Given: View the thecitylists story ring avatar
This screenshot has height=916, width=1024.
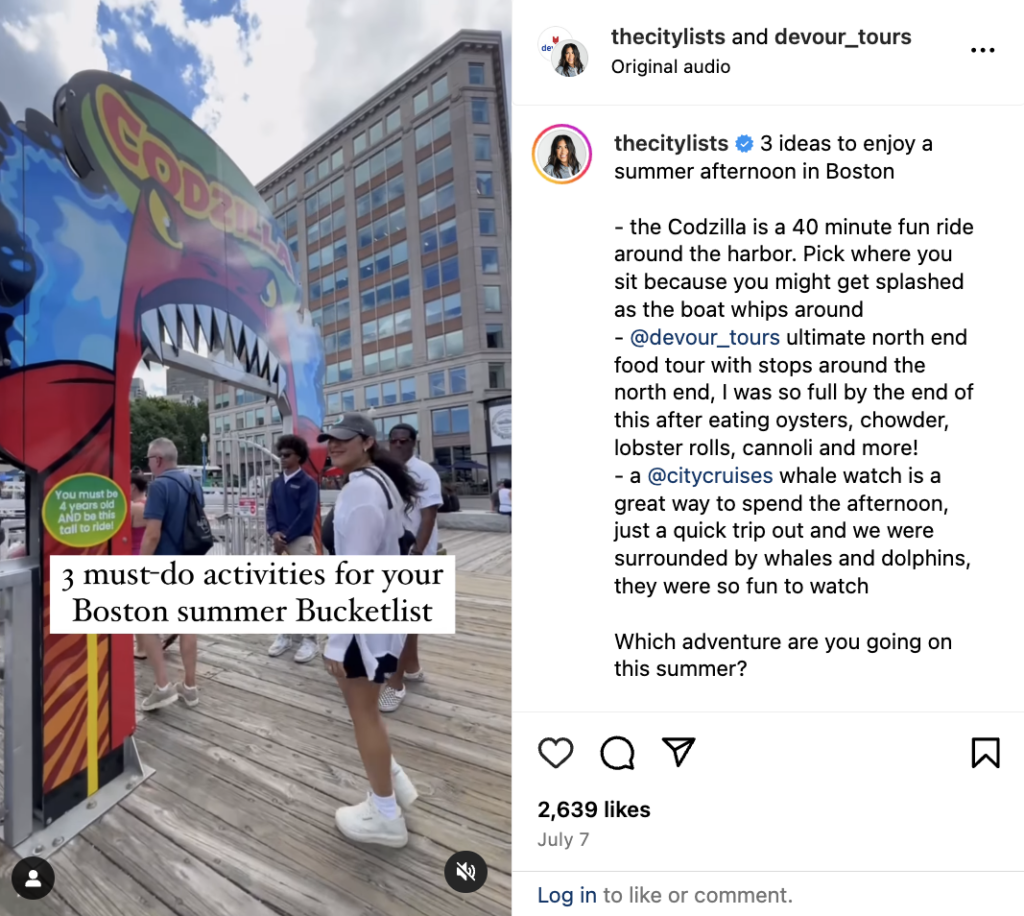Looking at the screenshot, I should click(x=562, y=154).
